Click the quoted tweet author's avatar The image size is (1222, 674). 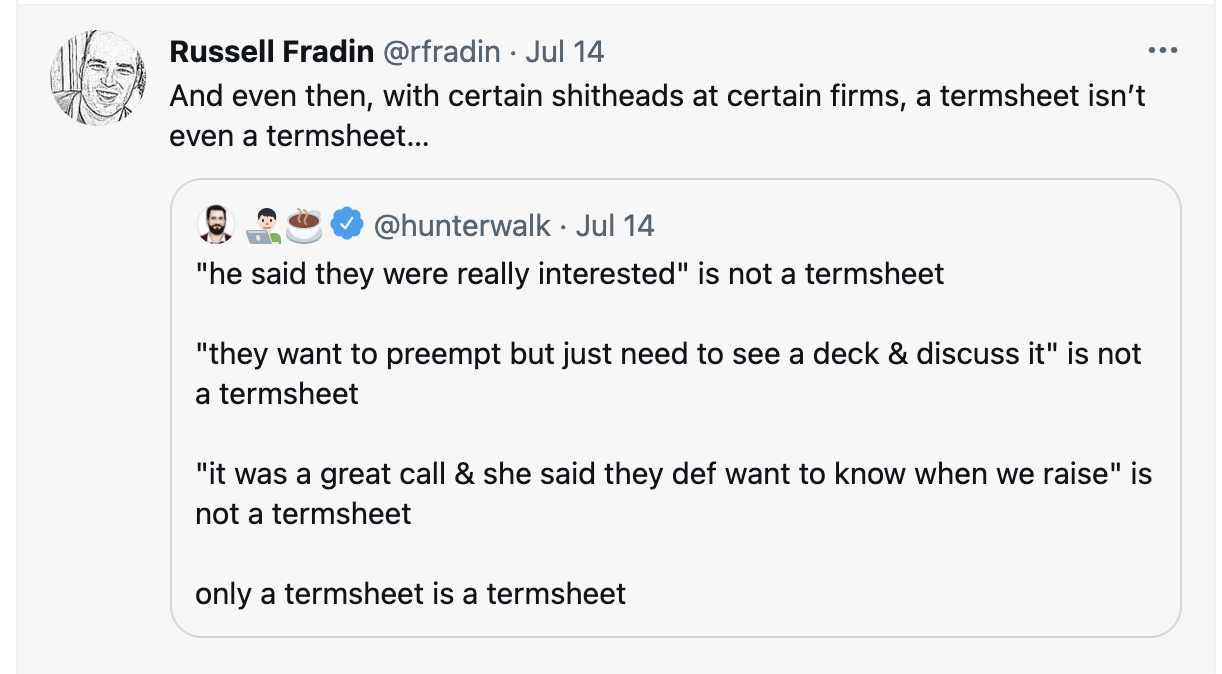click(x=215, y=225)
